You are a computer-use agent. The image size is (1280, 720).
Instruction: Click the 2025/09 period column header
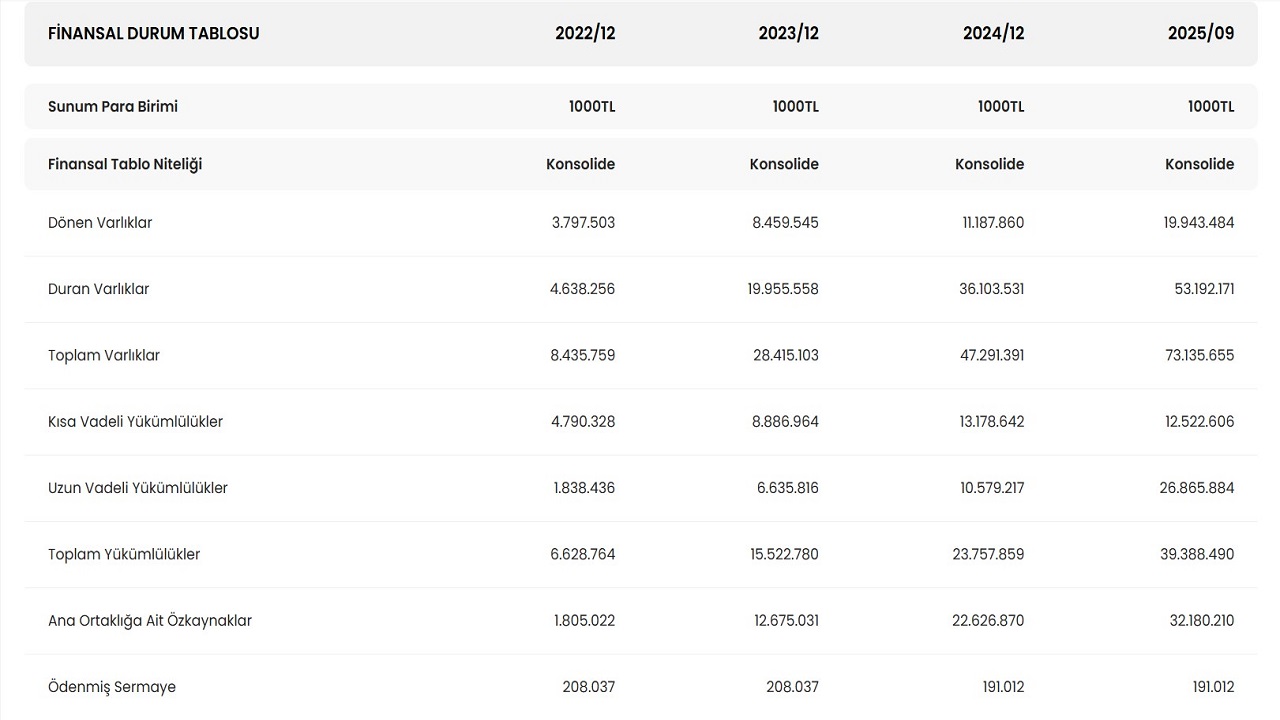tap(1200, 33)
